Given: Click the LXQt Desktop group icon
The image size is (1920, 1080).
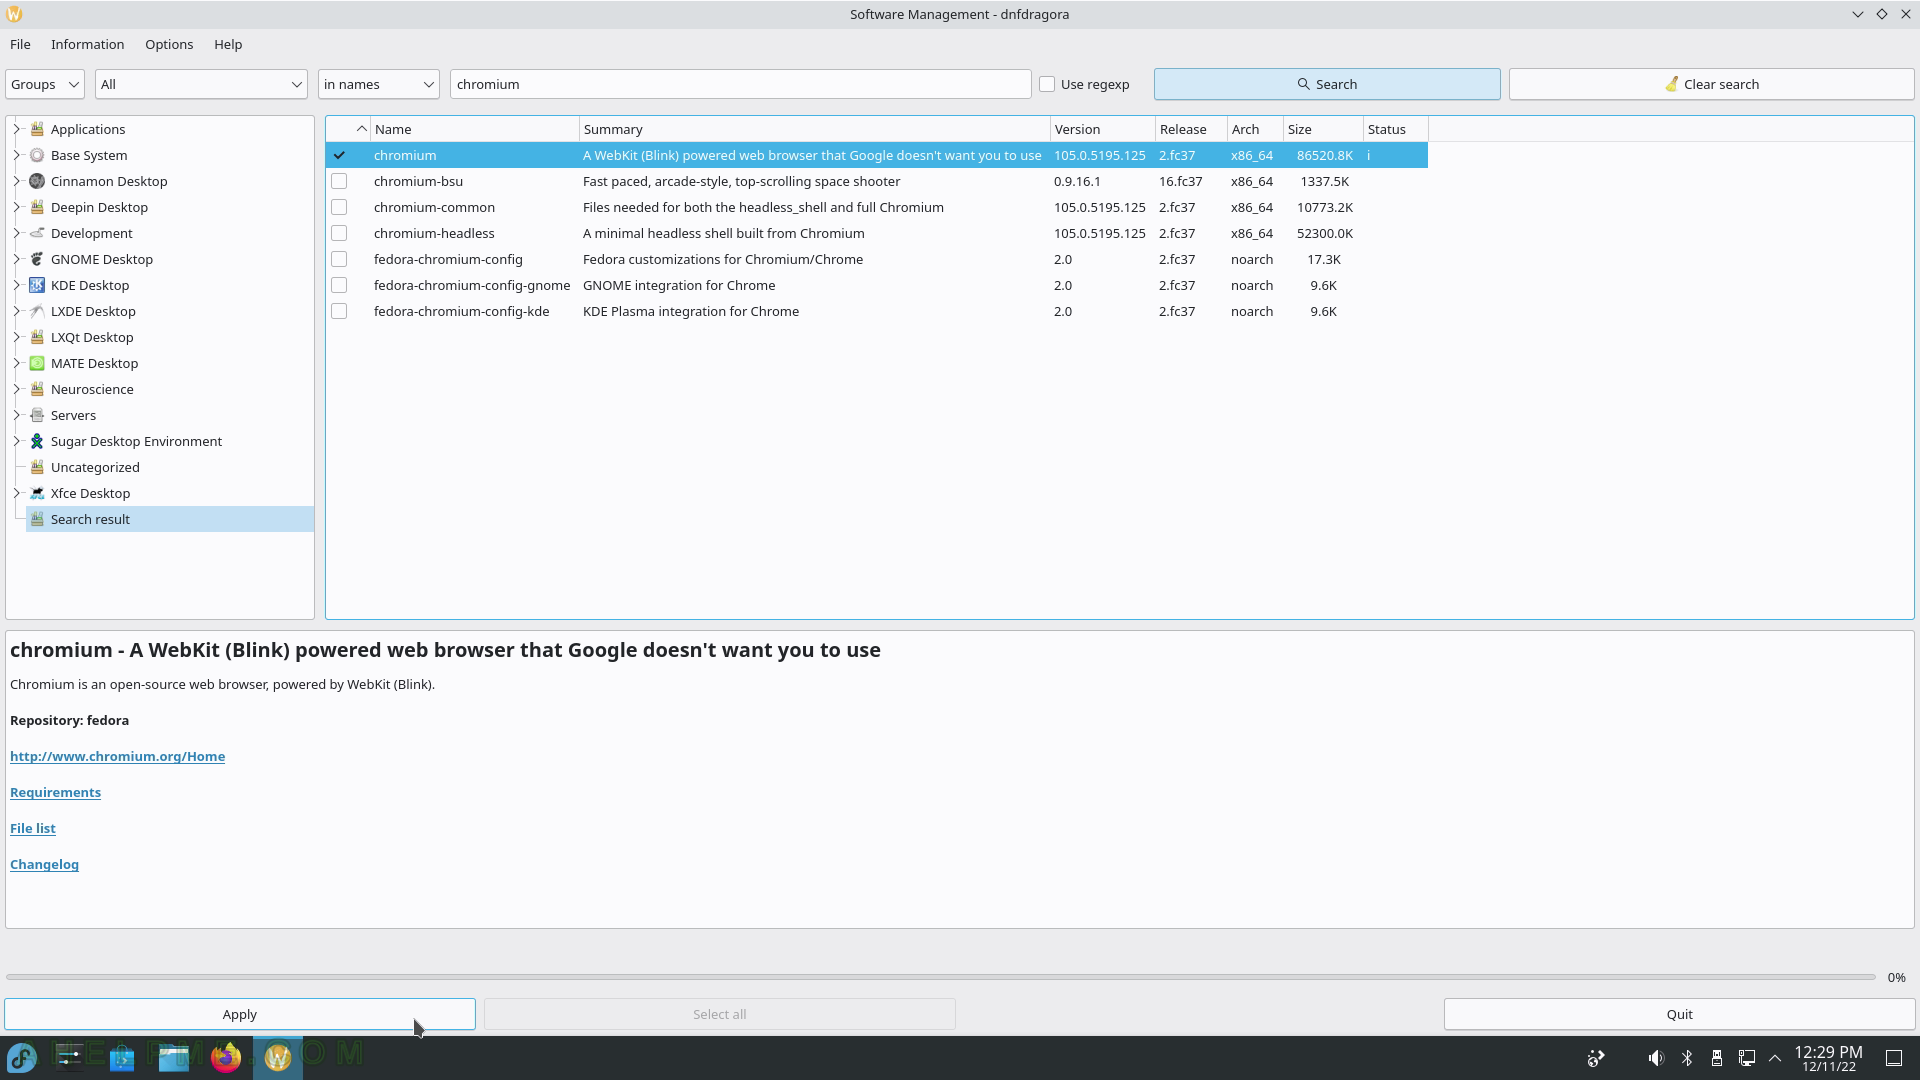Looking at the screenshot, I should [x=37, y=337].
